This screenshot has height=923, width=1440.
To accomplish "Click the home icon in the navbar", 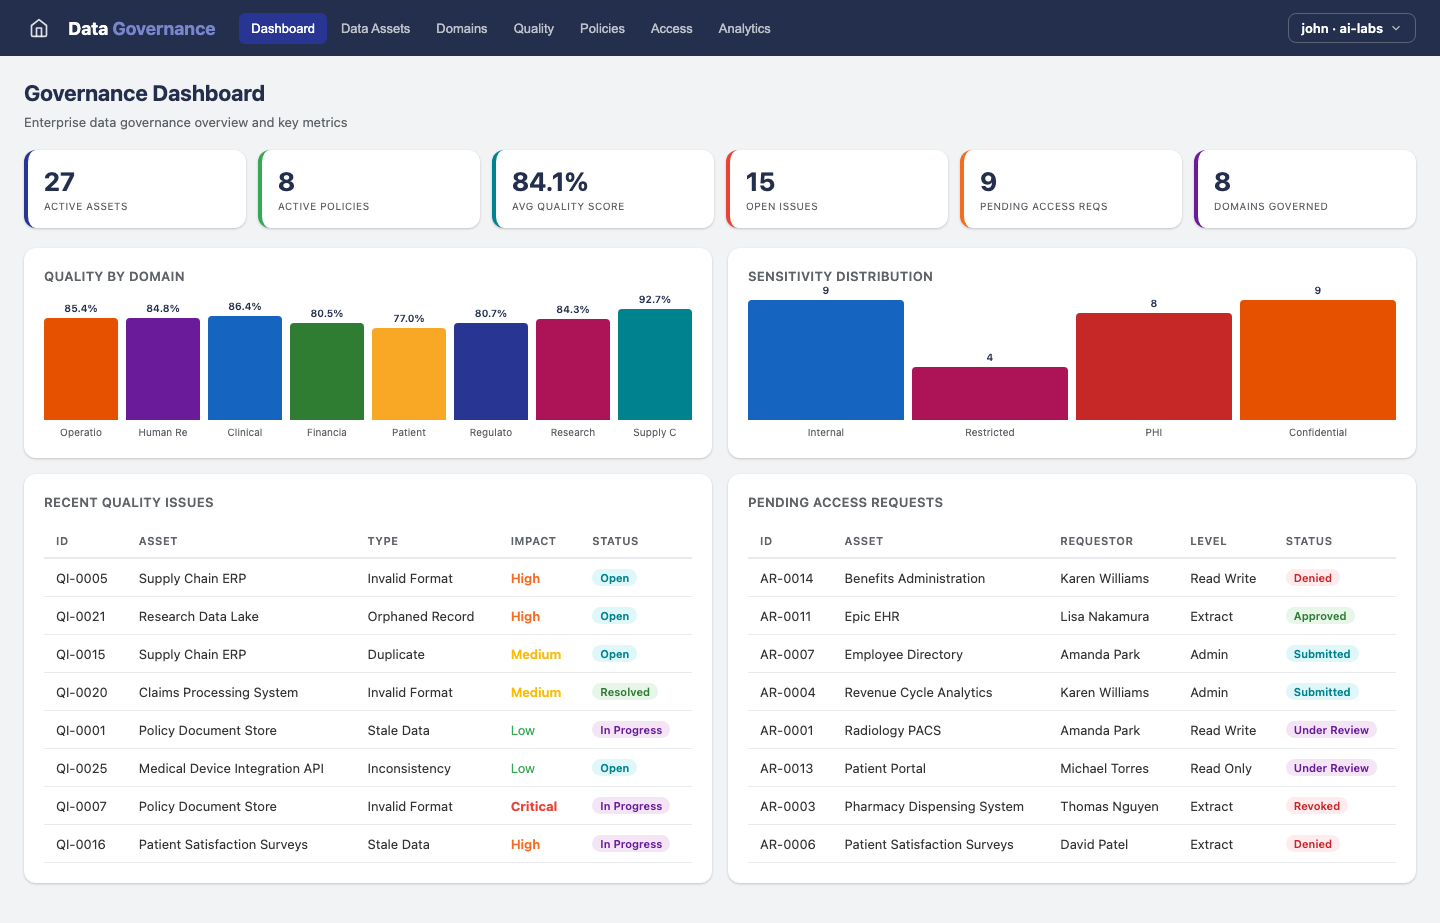I will click(38, 28).
